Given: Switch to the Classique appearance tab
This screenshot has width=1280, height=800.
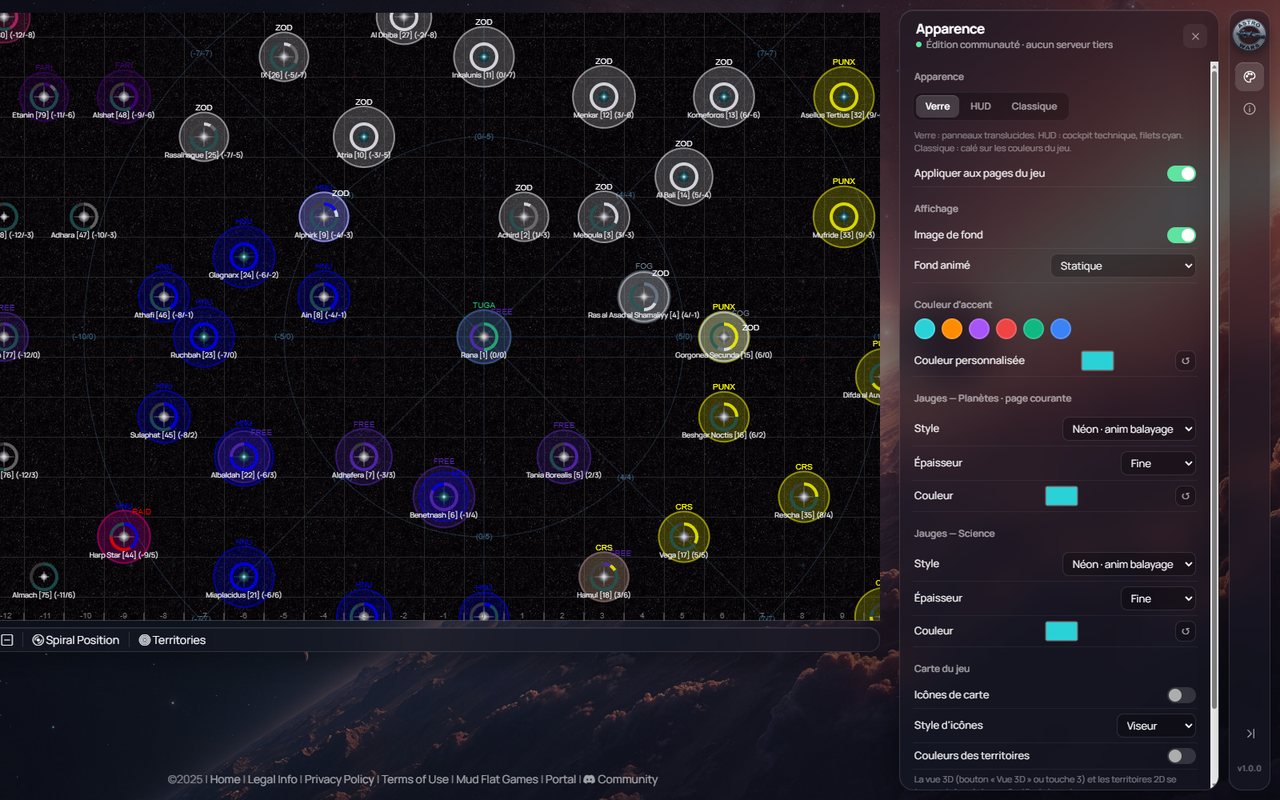Looking at the screenshot, I should pos(1034,107).
